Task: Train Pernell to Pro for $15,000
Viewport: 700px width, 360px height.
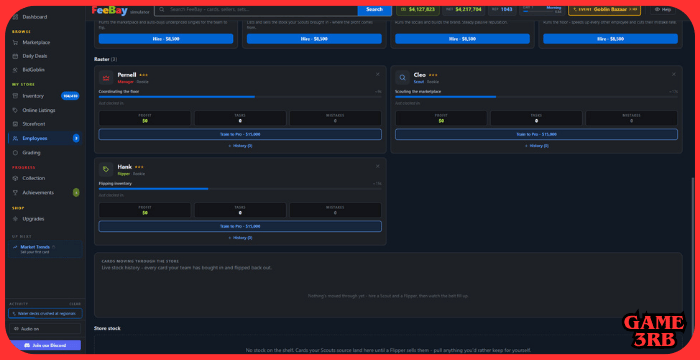Action: point(240,134)
